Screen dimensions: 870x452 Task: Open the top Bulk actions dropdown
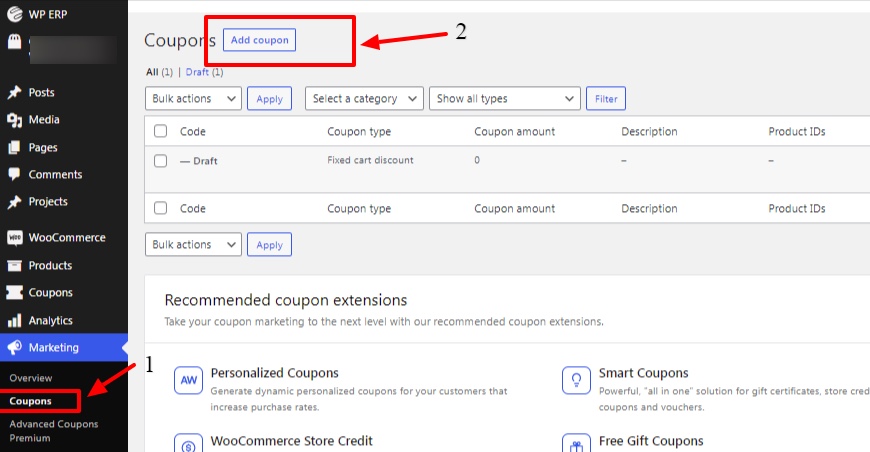[193, 99]
